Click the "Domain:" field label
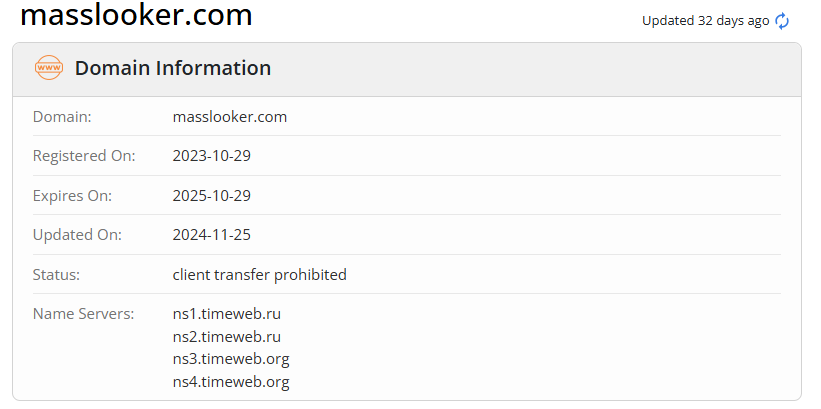 pyautogui.click(x=62, y=117)
